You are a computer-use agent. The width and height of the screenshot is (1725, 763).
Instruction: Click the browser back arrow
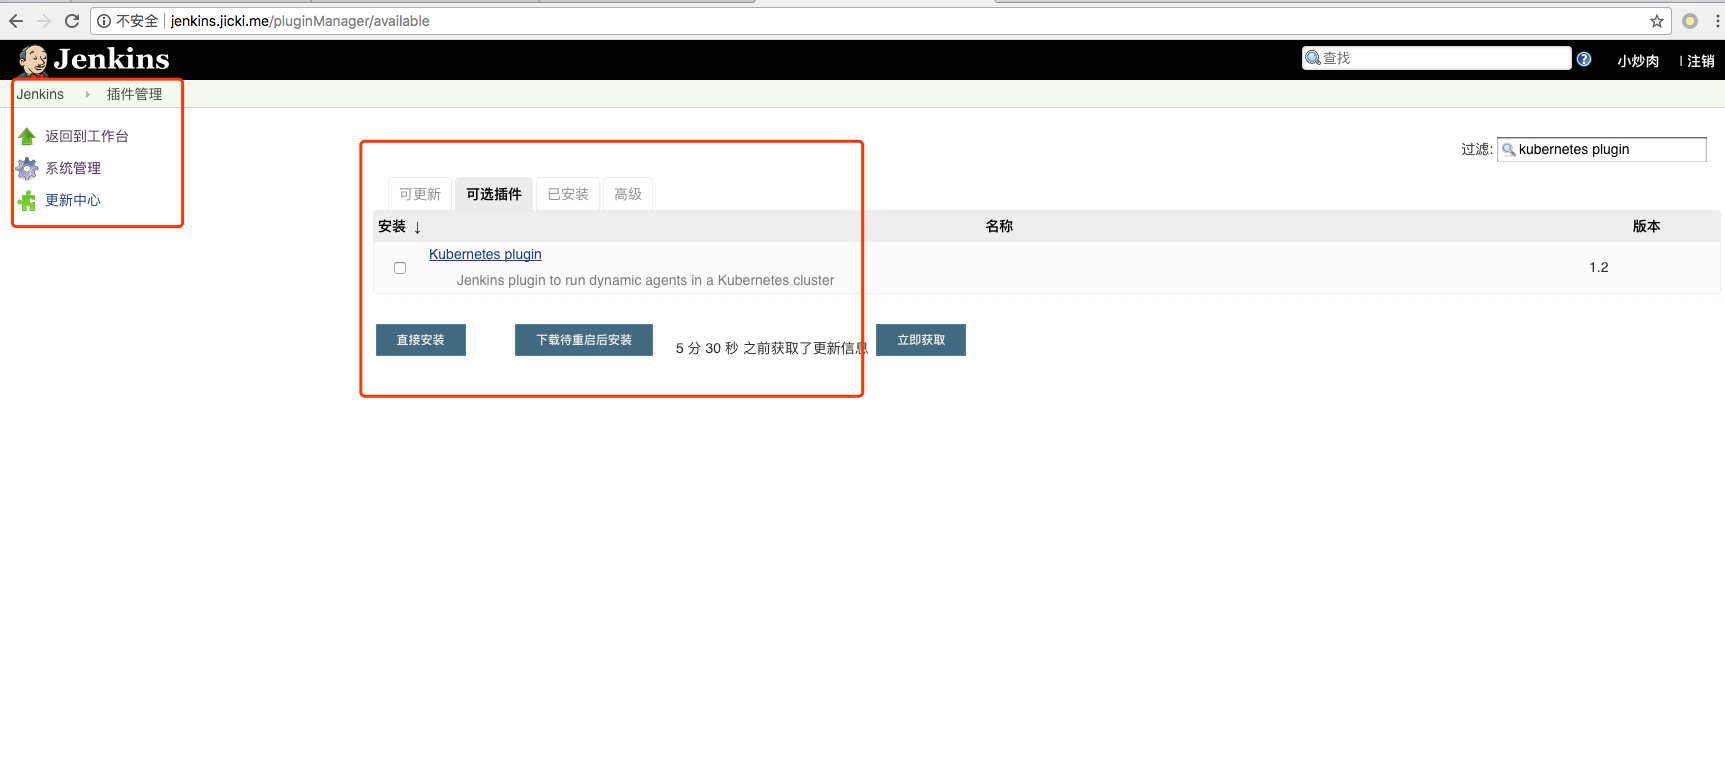(x=16, y=21)
